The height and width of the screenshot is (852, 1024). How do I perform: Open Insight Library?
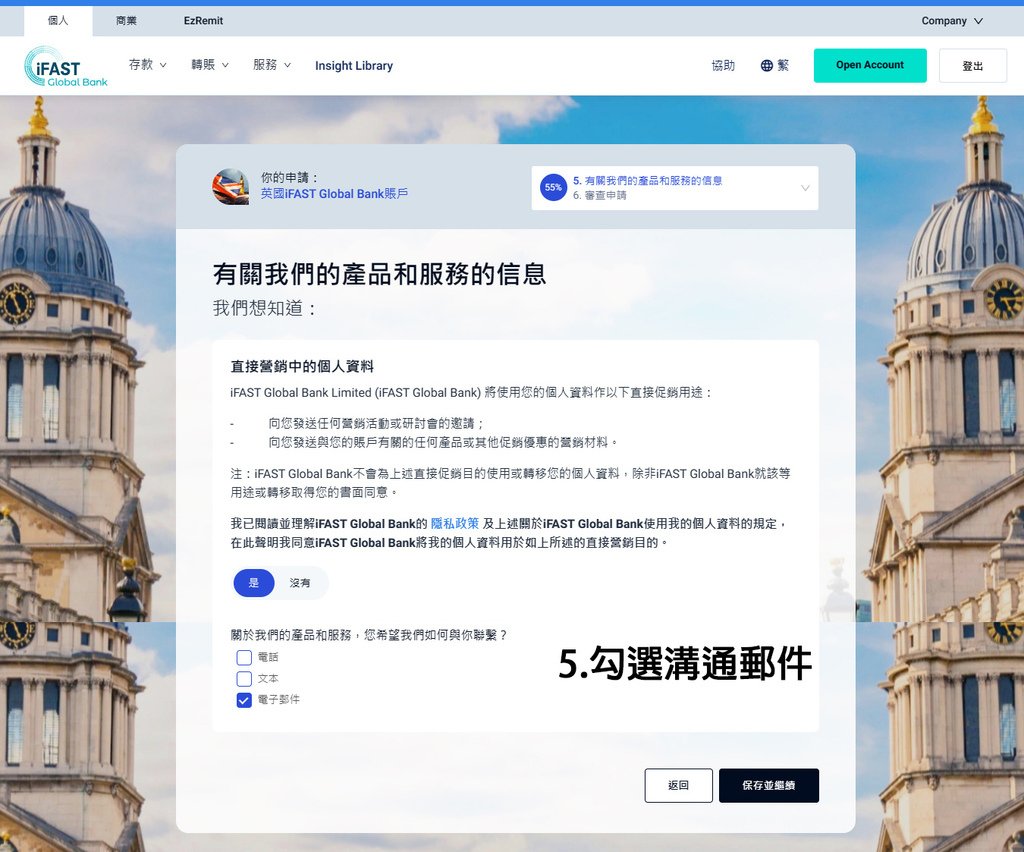[354, 65]
